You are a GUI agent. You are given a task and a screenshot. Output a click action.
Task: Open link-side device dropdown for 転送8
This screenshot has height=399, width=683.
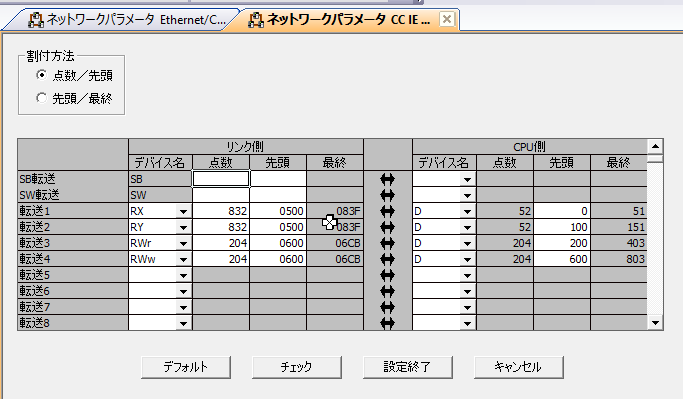tap(183, 323)
